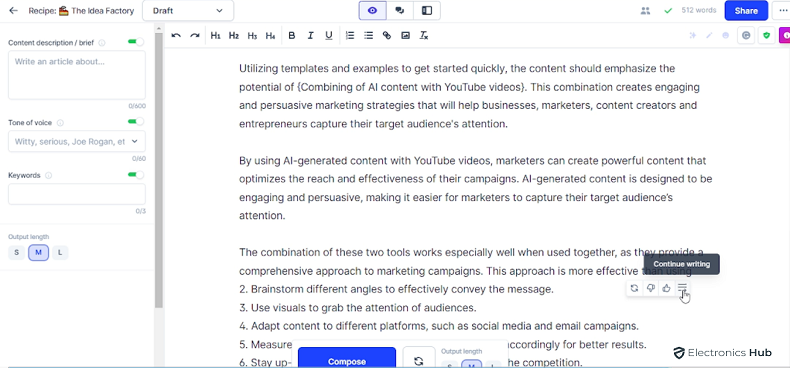The width and height of the screenshot is (790, 368).
Task: Click the 512 words counter
Action: click(699, 10)
